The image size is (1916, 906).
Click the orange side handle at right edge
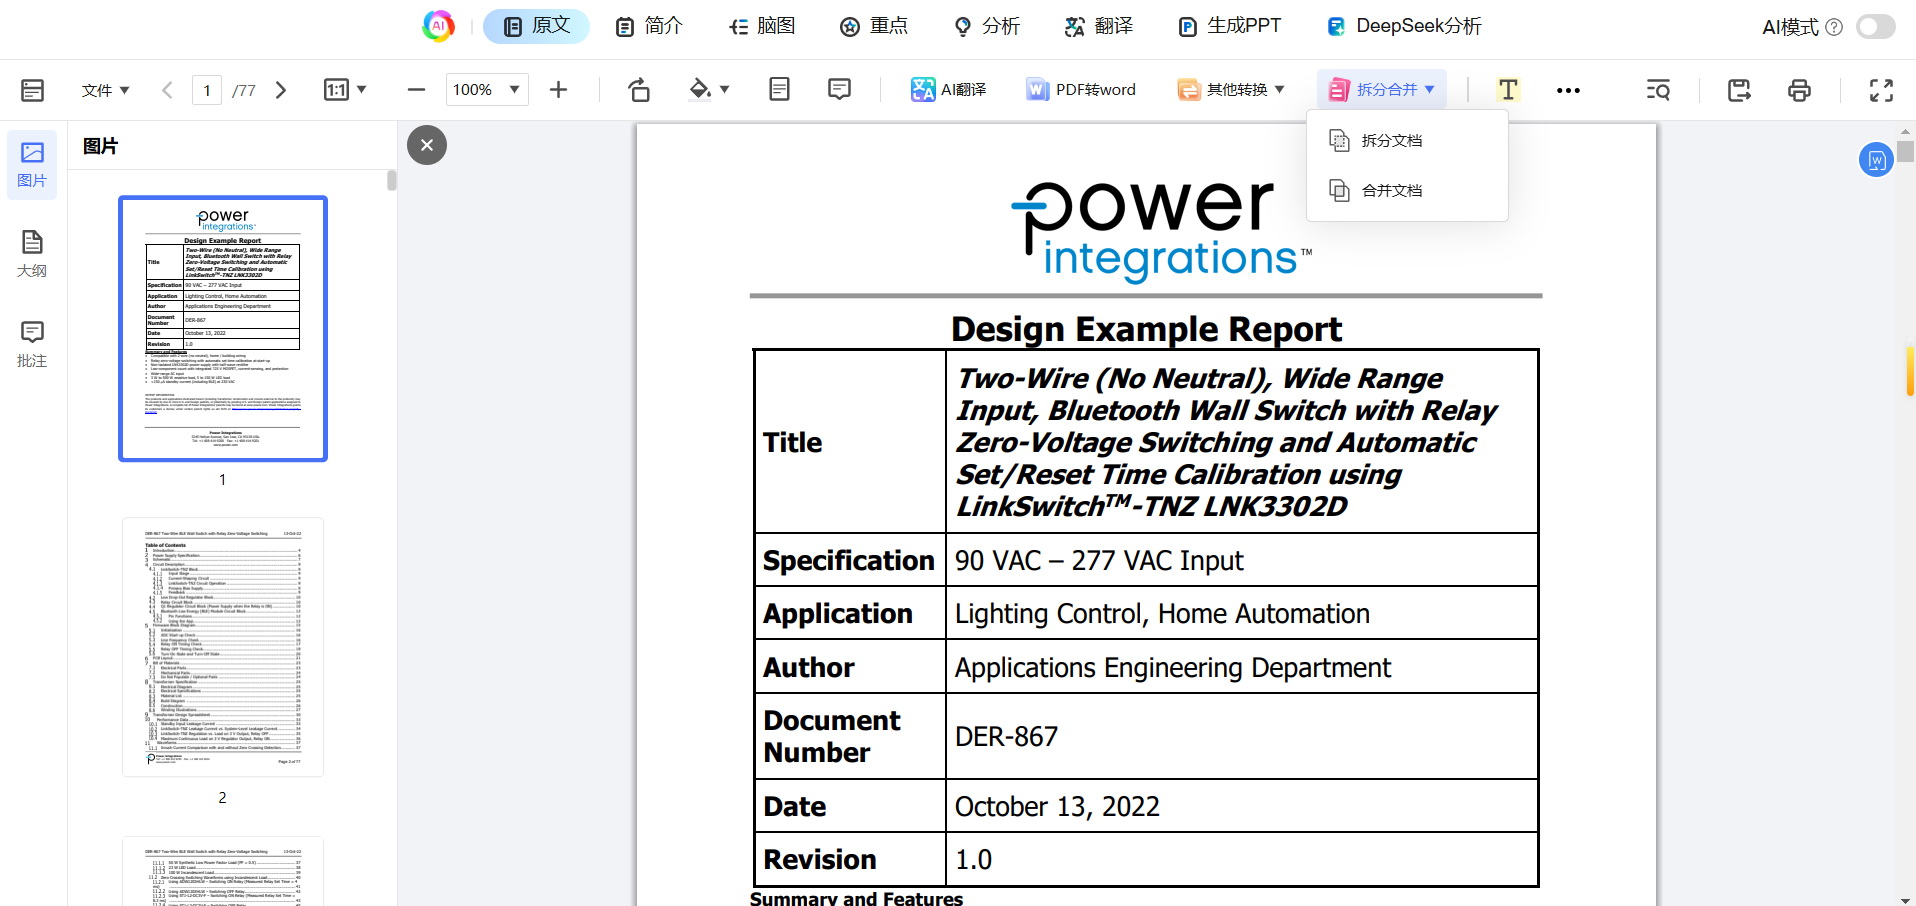1910,371
